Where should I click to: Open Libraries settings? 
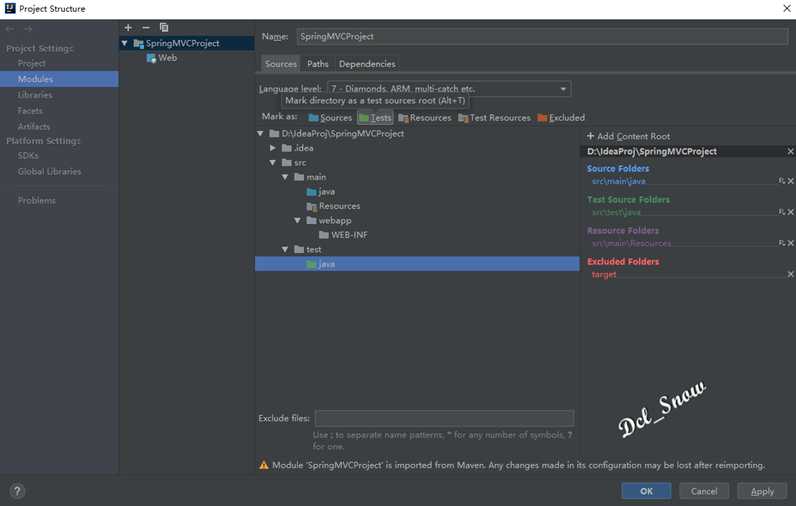[35, 95]
